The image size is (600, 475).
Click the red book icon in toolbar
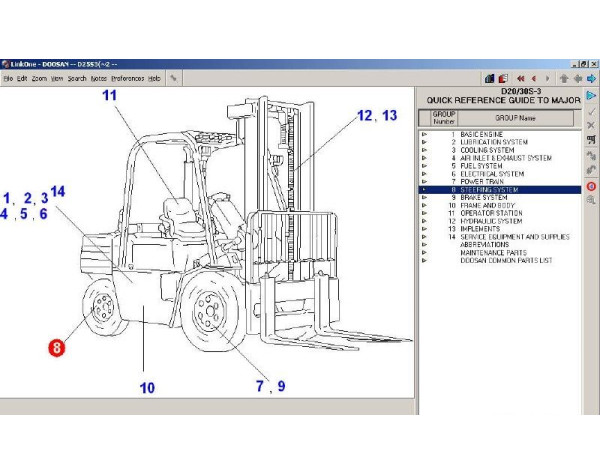504,77
